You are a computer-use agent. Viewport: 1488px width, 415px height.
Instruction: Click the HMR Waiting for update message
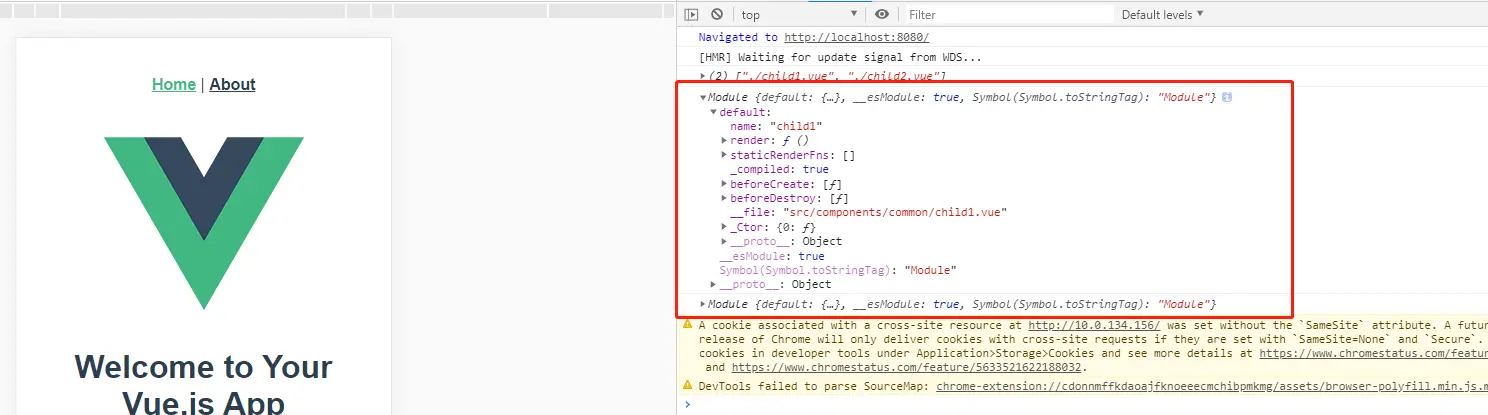point(840,57)
